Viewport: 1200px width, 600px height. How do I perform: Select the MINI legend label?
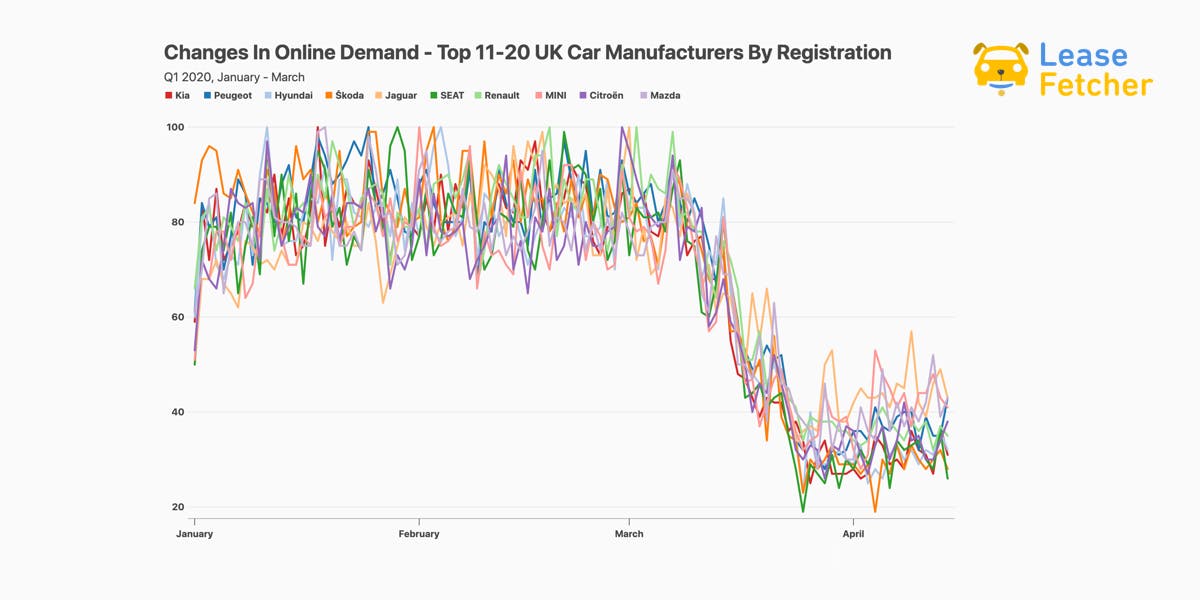click(x=556, y=95)
